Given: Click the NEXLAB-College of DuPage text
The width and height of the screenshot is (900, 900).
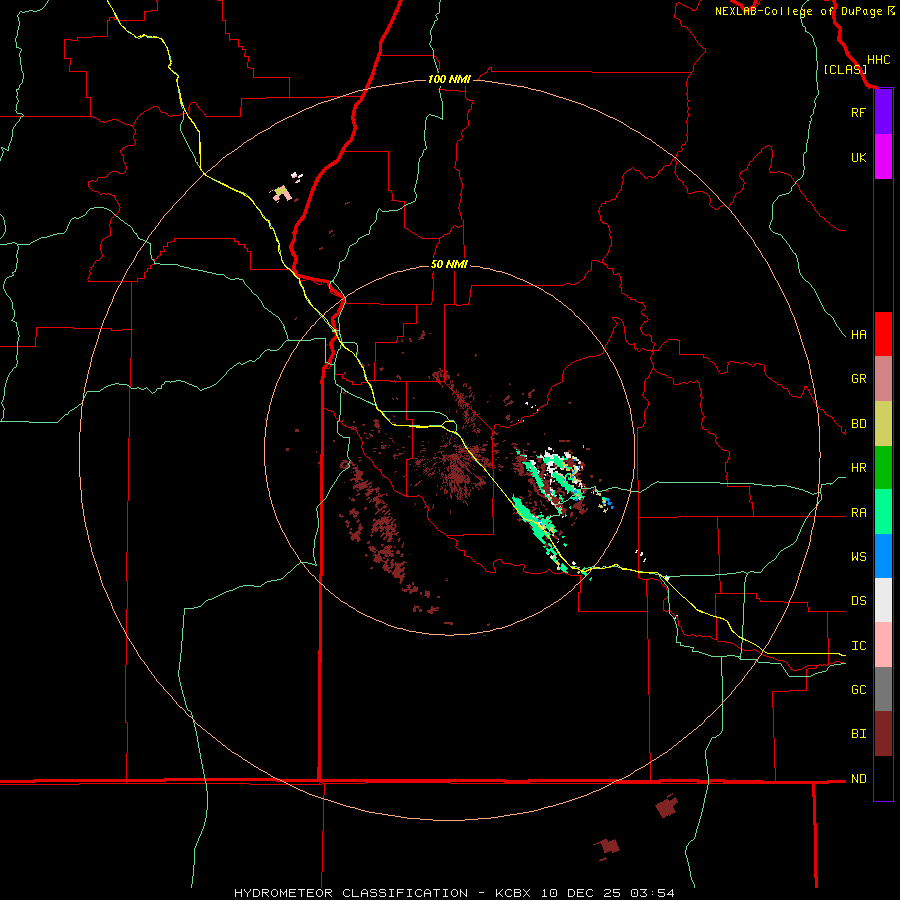Looking at the screenshot, I should pos(798,11).
